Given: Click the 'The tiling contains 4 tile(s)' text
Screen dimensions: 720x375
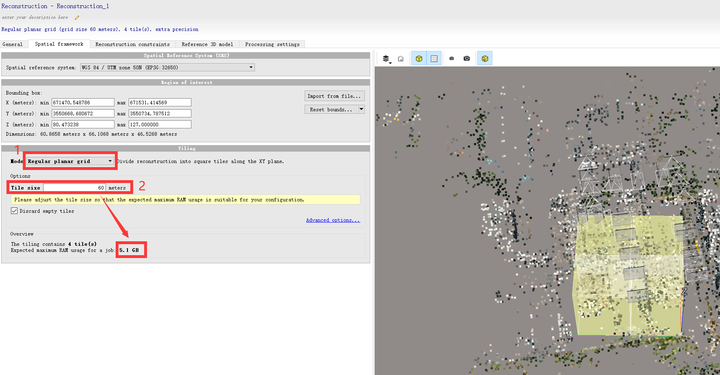Looking at the screenshot, I should coord(54,244).
